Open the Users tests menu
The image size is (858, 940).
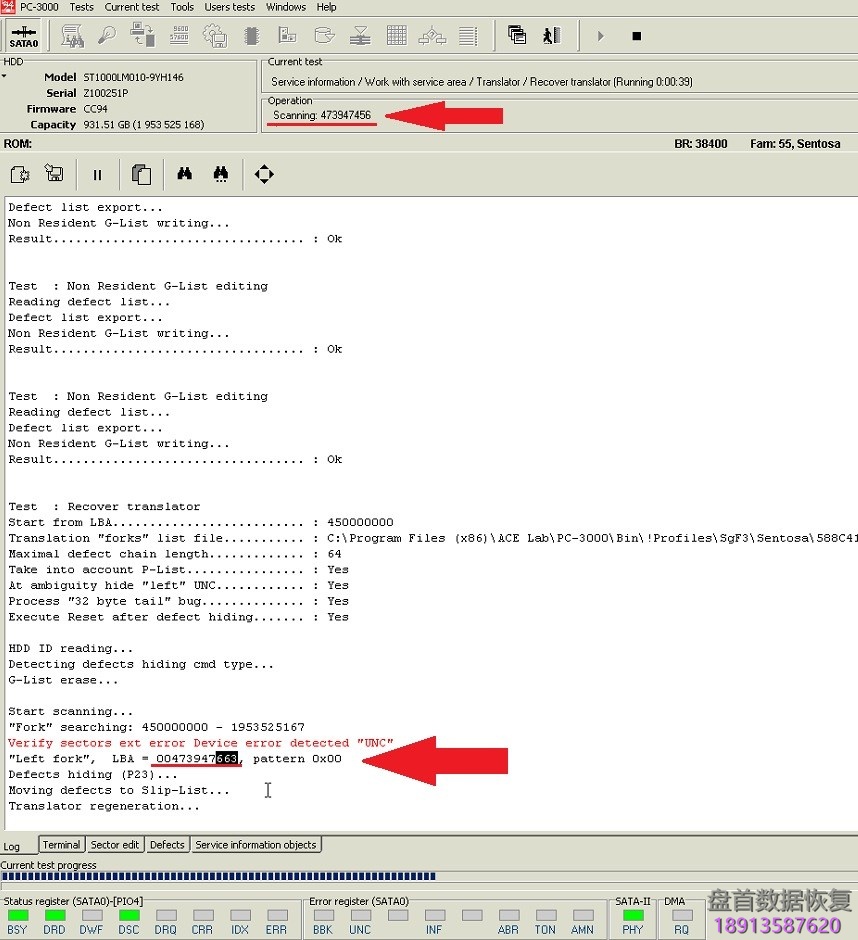[229, 7]
